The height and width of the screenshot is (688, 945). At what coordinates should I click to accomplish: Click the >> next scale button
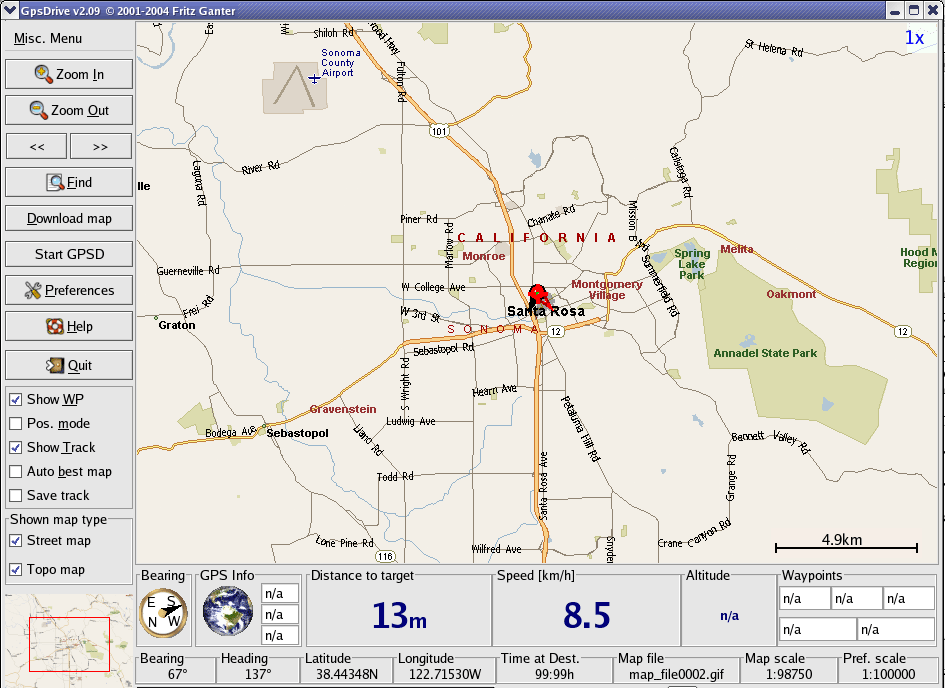(100, 146)
